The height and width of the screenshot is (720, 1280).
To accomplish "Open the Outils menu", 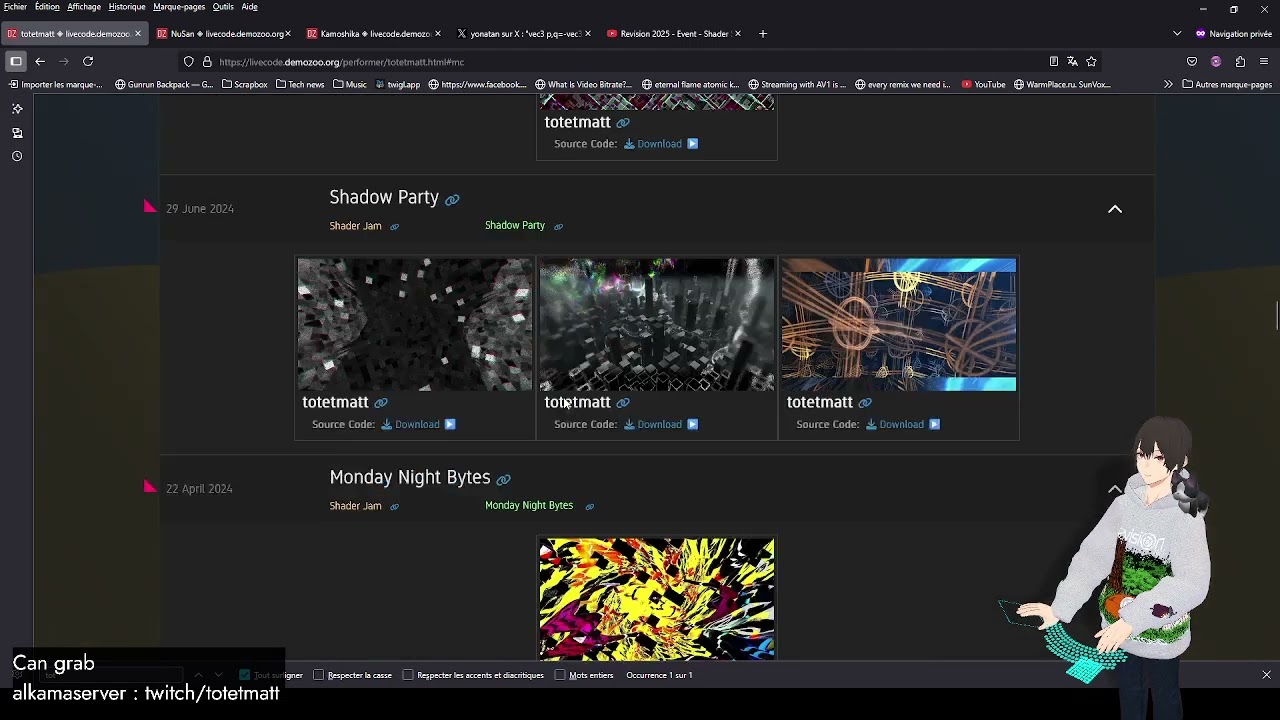I will coord(223,7).
